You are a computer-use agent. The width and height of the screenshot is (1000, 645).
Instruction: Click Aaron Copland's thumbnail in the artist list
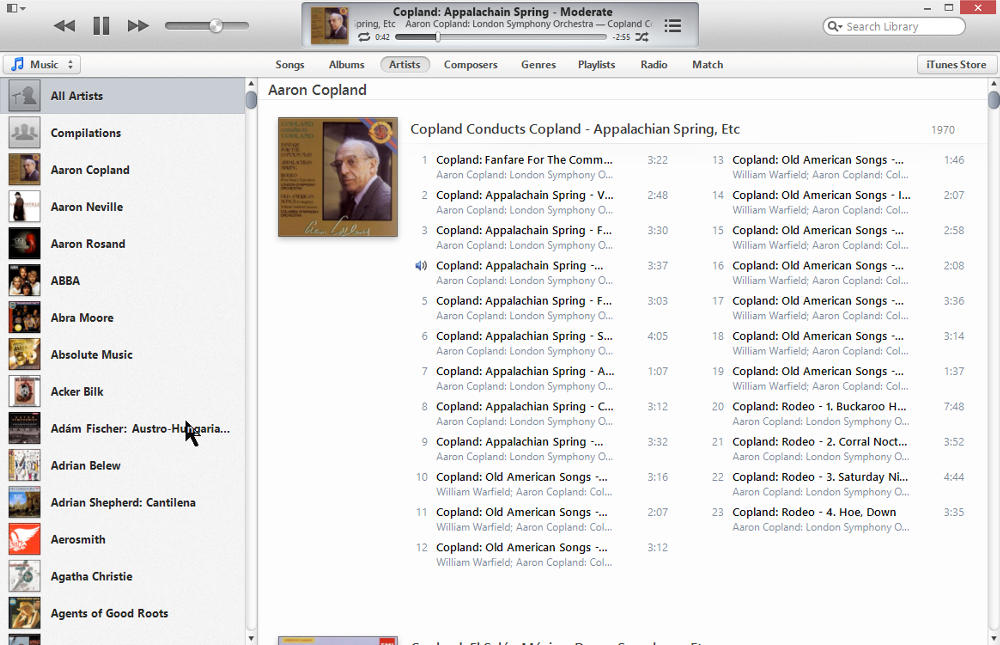(x=24, y=170)
